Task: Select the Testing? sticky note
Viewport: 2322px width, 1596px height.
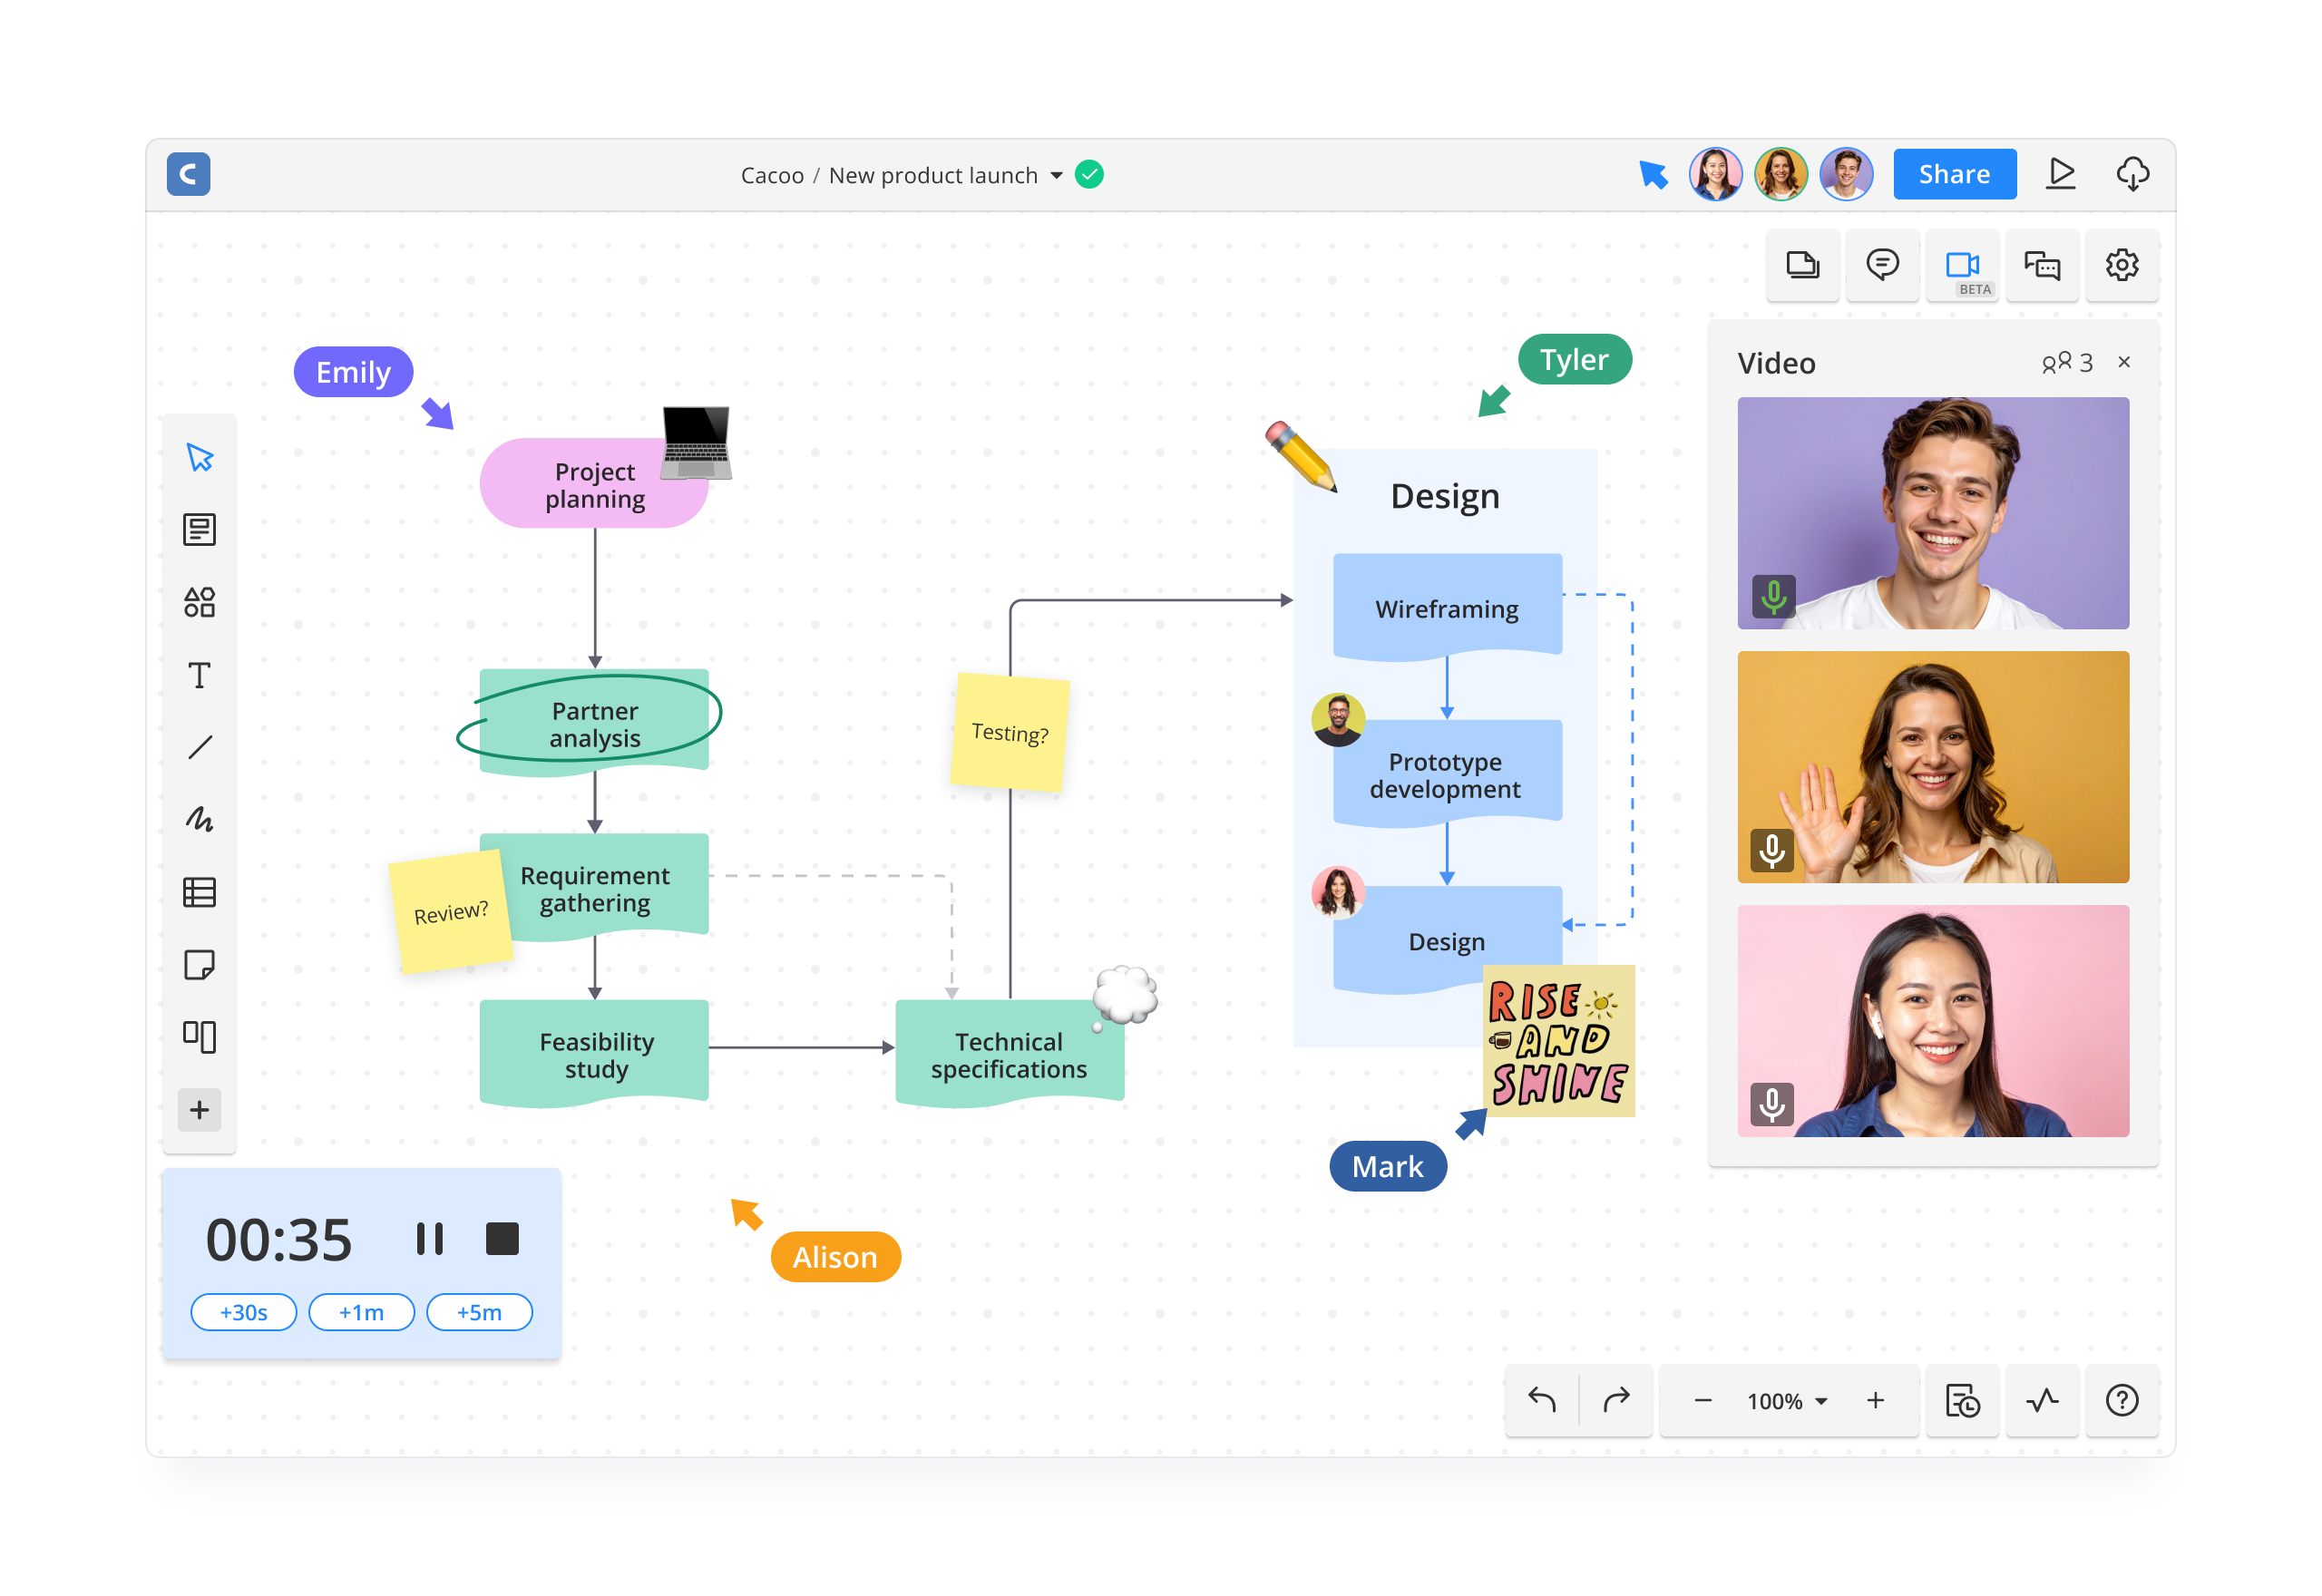Action: tap(1009, 733)
